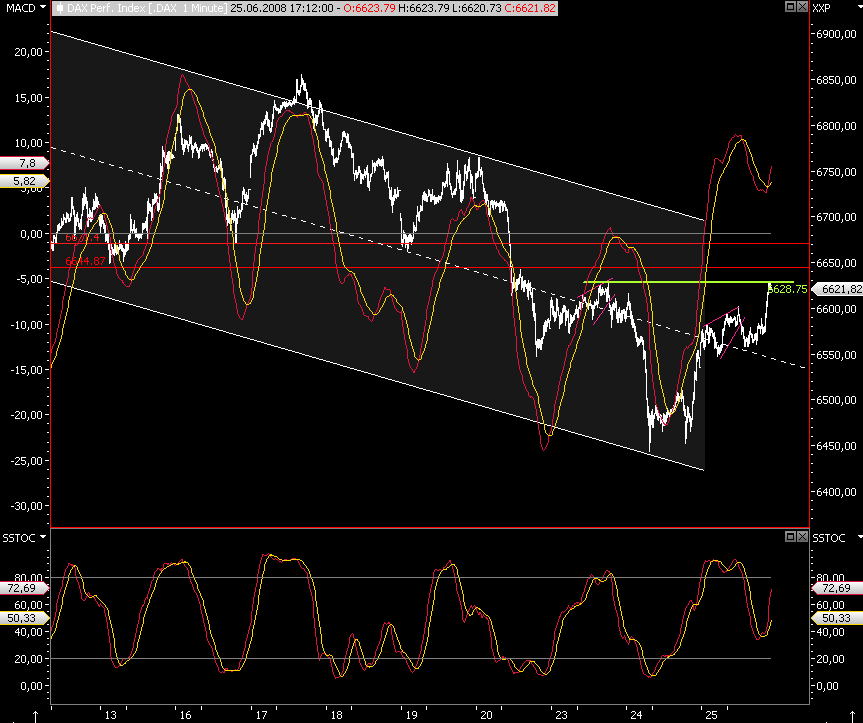The width and height of the screenshot is (863, 723).
Task: Click date label 24 on time axis
Action: click(636, 715)
